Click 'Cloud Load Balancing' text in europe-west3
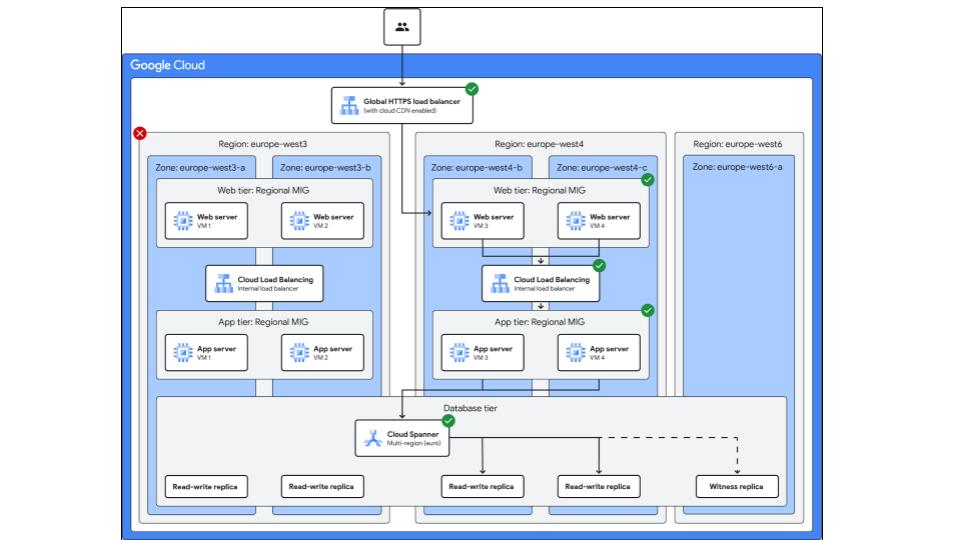960x540 pixels. pyautogui.click(x=276, y=280)
